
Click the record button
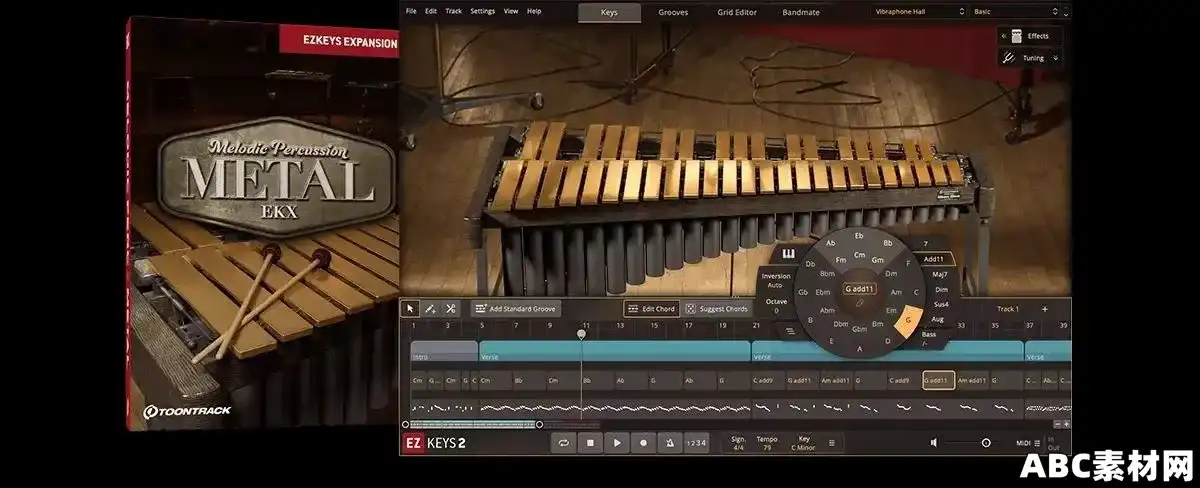(x=643, y=442)
